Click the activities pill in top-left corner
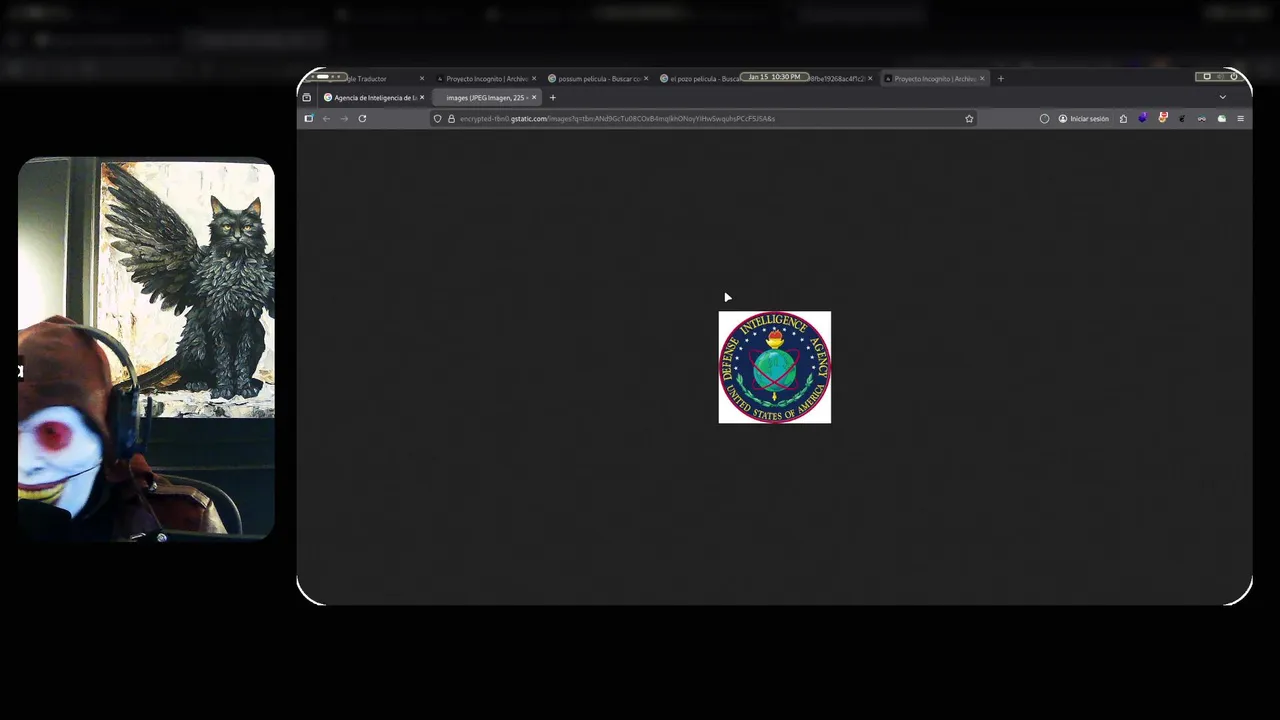 tap(323, 77)
